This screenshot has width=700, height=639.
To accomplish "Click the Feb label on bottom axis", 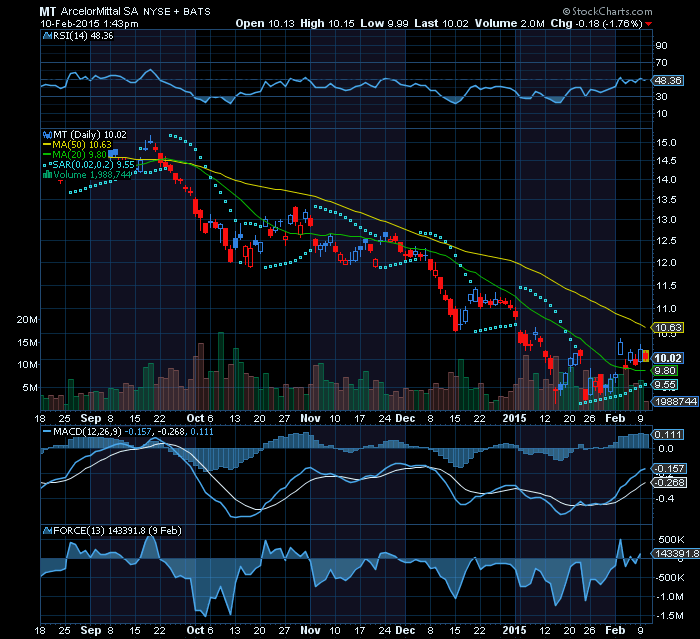I will click(615, 630).
